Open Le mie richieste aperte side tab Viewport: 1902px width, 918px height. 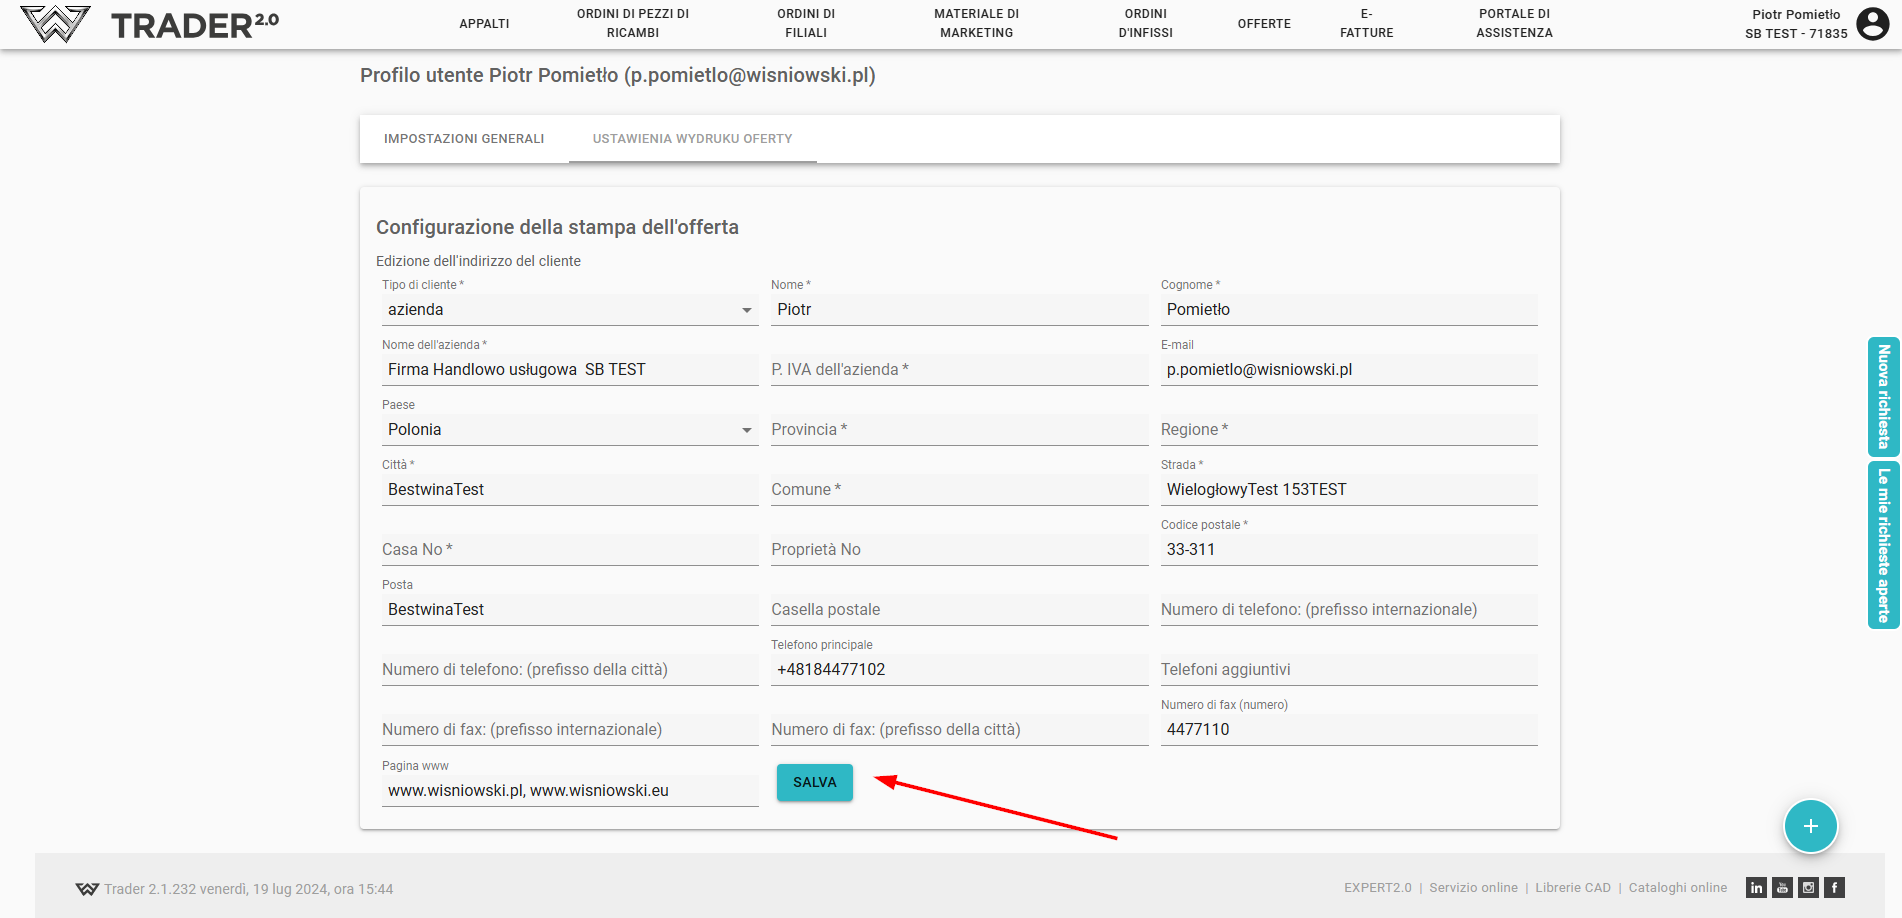tap(1883, 545)
